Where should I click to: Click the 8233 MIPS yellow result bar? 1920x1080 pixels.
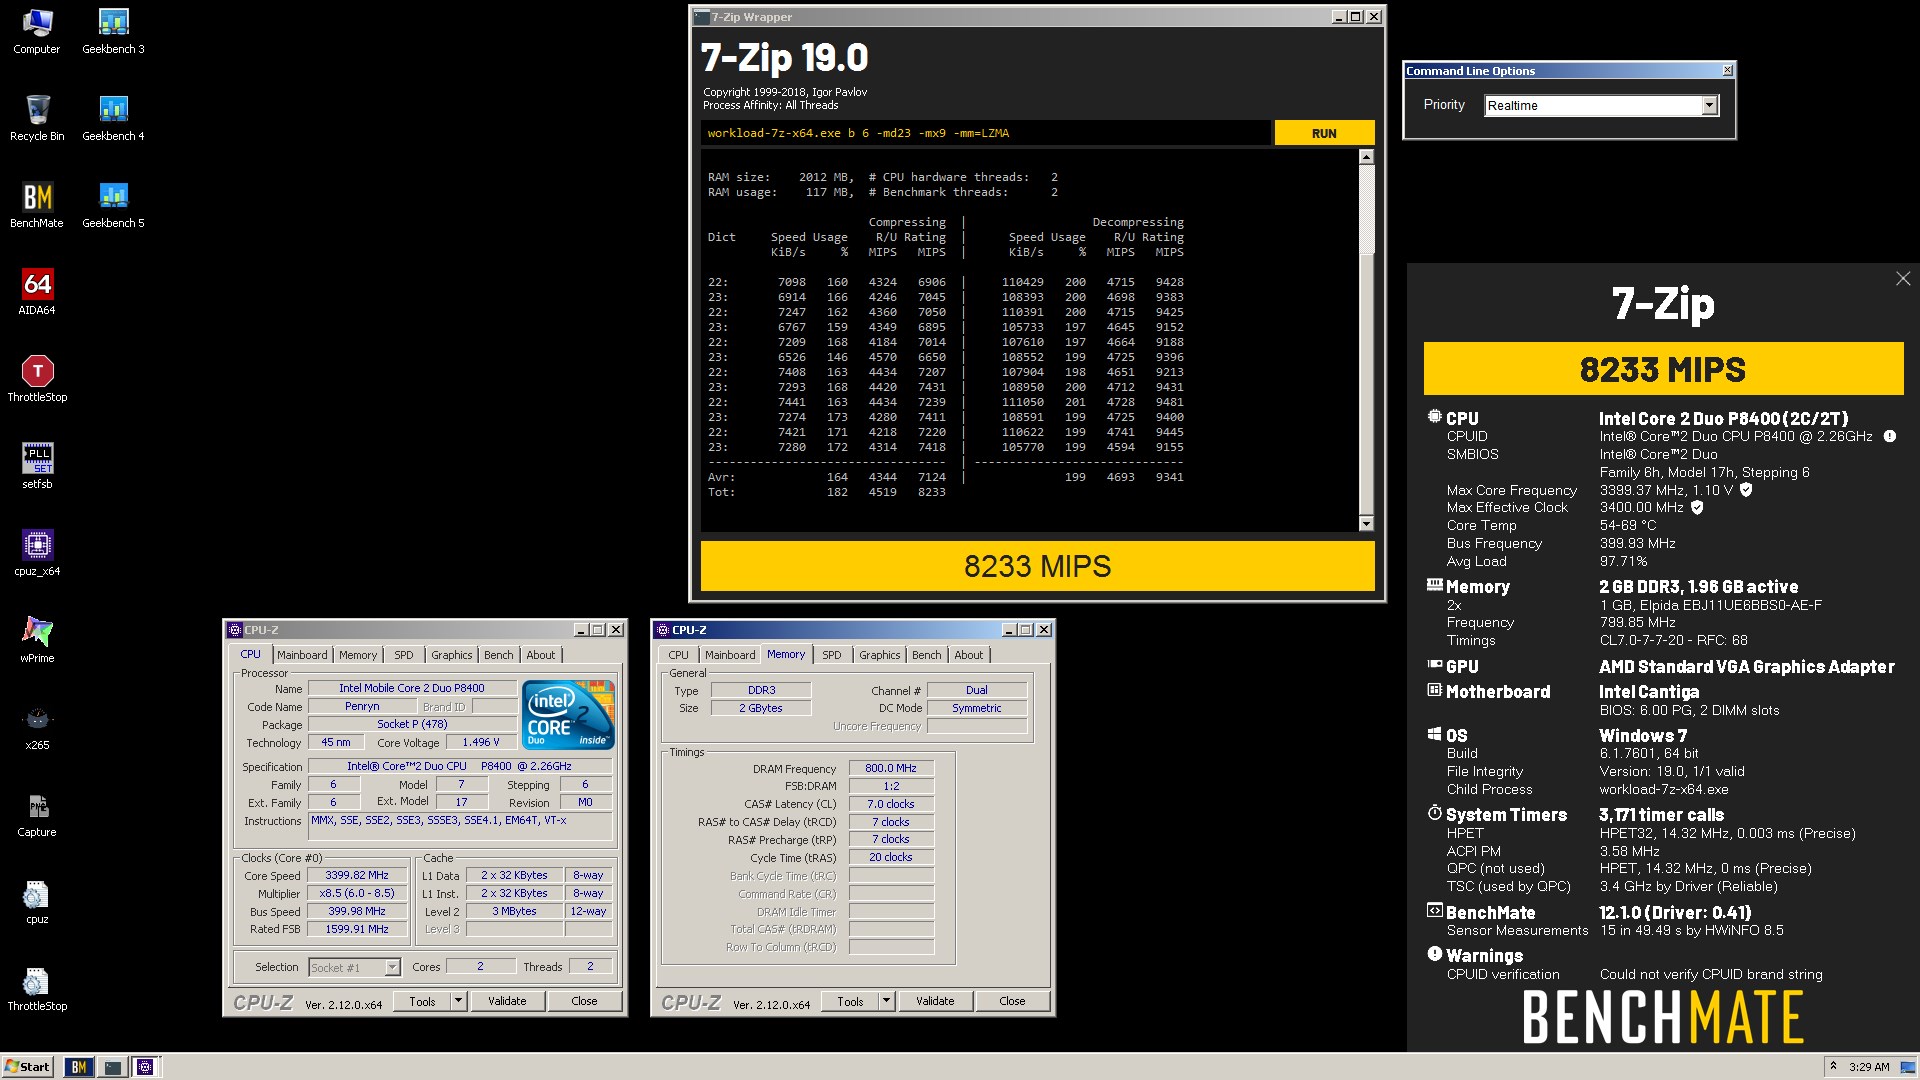tap(1037, 566)
